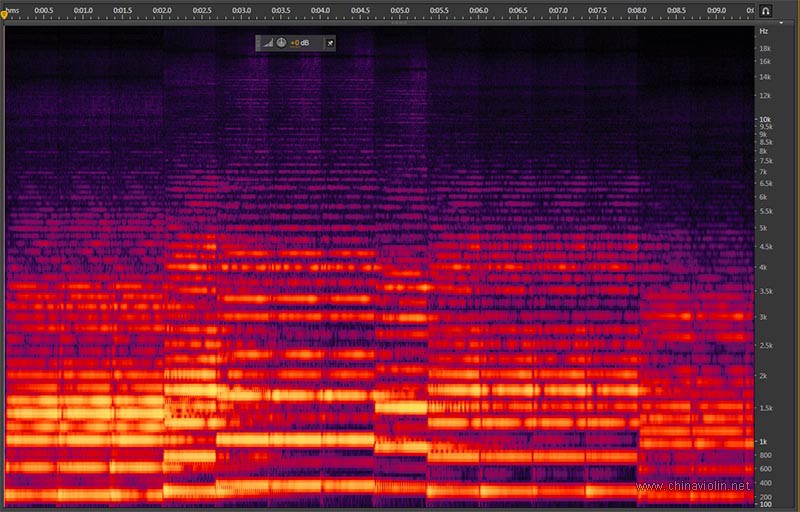Click the hms time format label
The image size is (800, 512).
coord(12,10)
